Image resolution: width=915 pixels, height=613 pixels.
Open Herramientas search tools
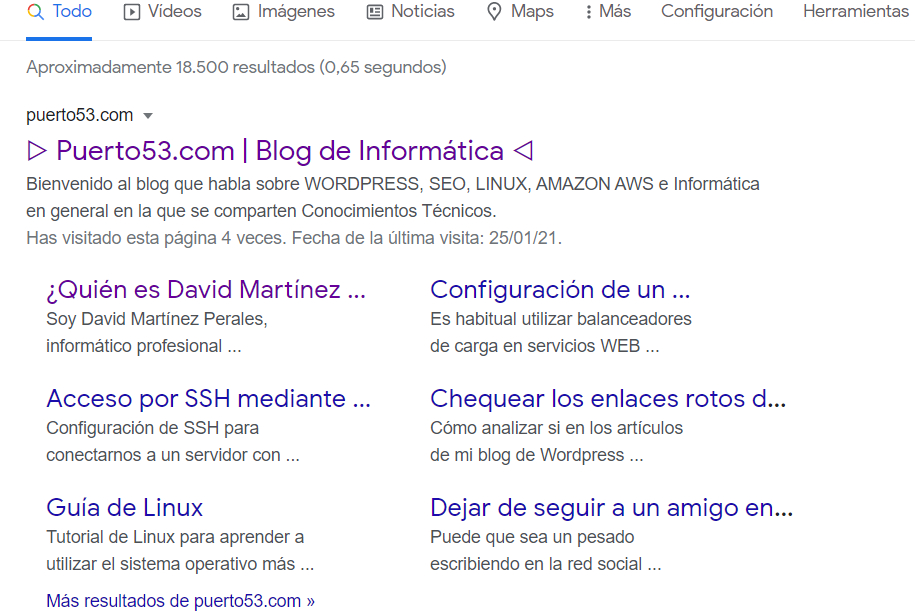coord(855,12)
